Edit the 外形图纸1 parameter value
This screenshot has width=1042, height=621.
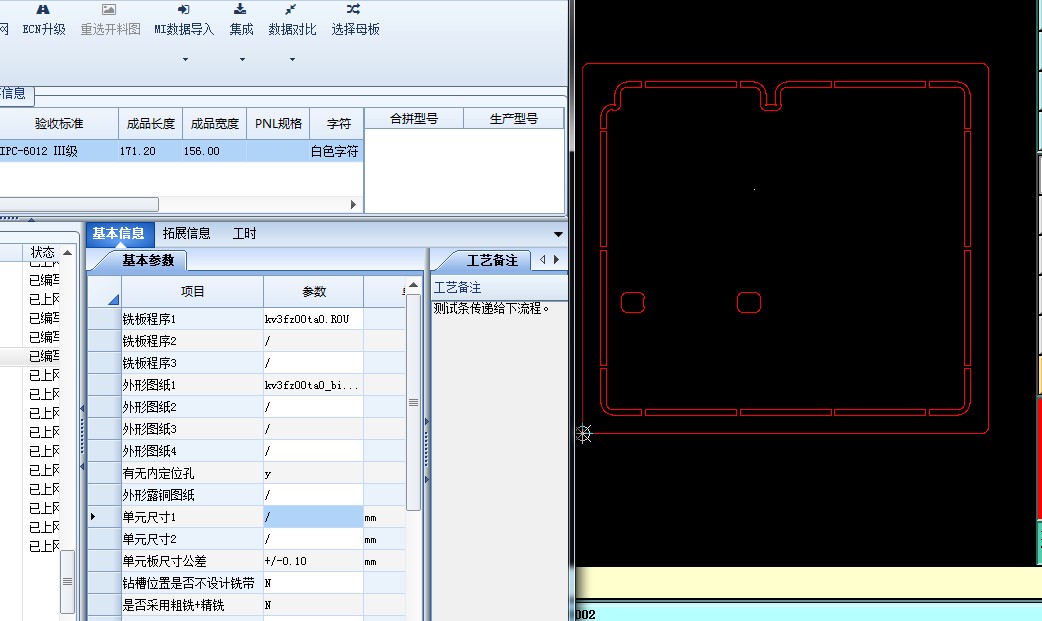point(314,385)
